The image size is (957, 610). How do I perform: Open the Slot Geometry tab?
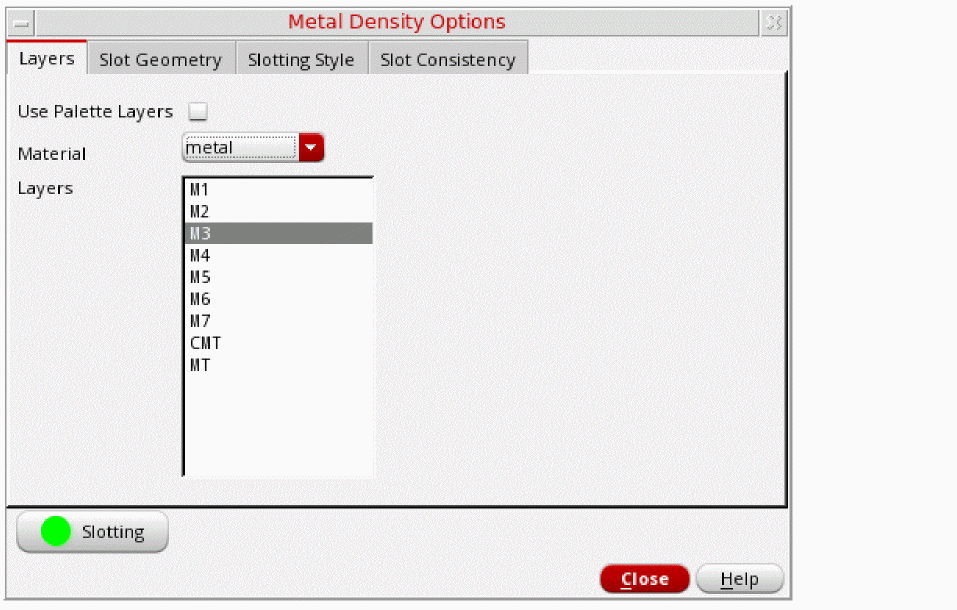tap(161, 59)
